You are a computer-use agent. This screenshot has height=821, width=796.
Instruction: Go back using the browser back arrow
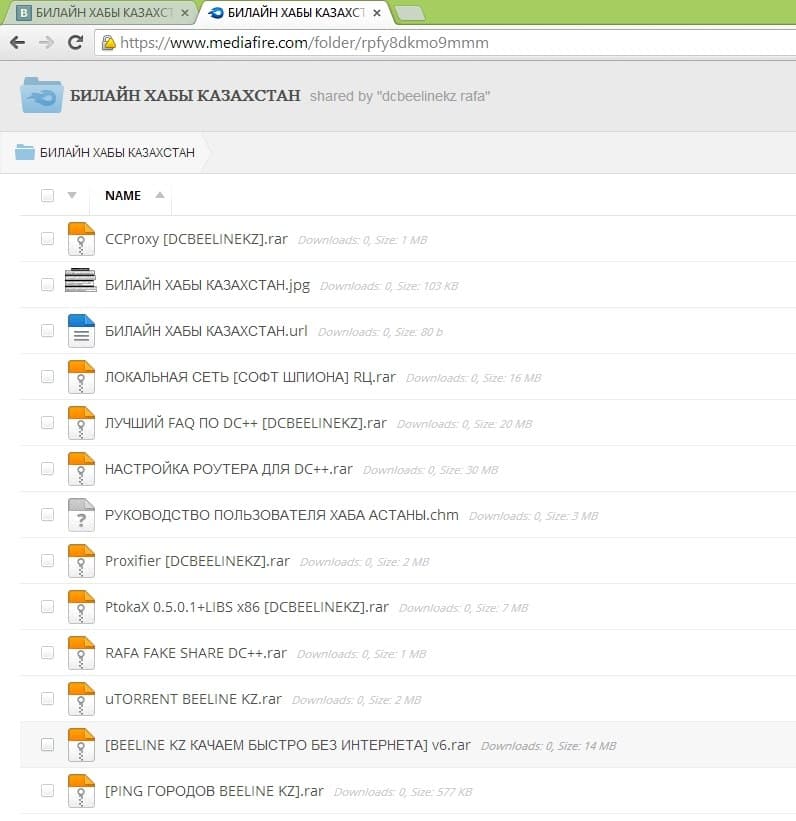[17, 42]
